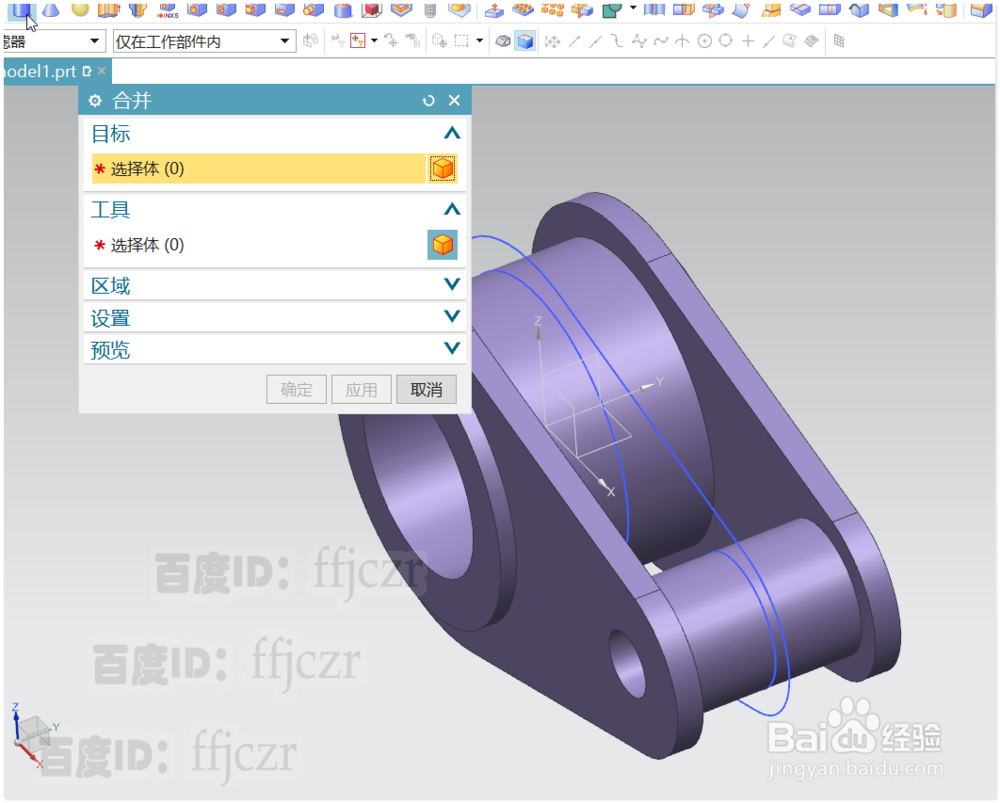
Task: Select the Cone primitive tool
Action: pyautogui.click(x=48, y=10)
